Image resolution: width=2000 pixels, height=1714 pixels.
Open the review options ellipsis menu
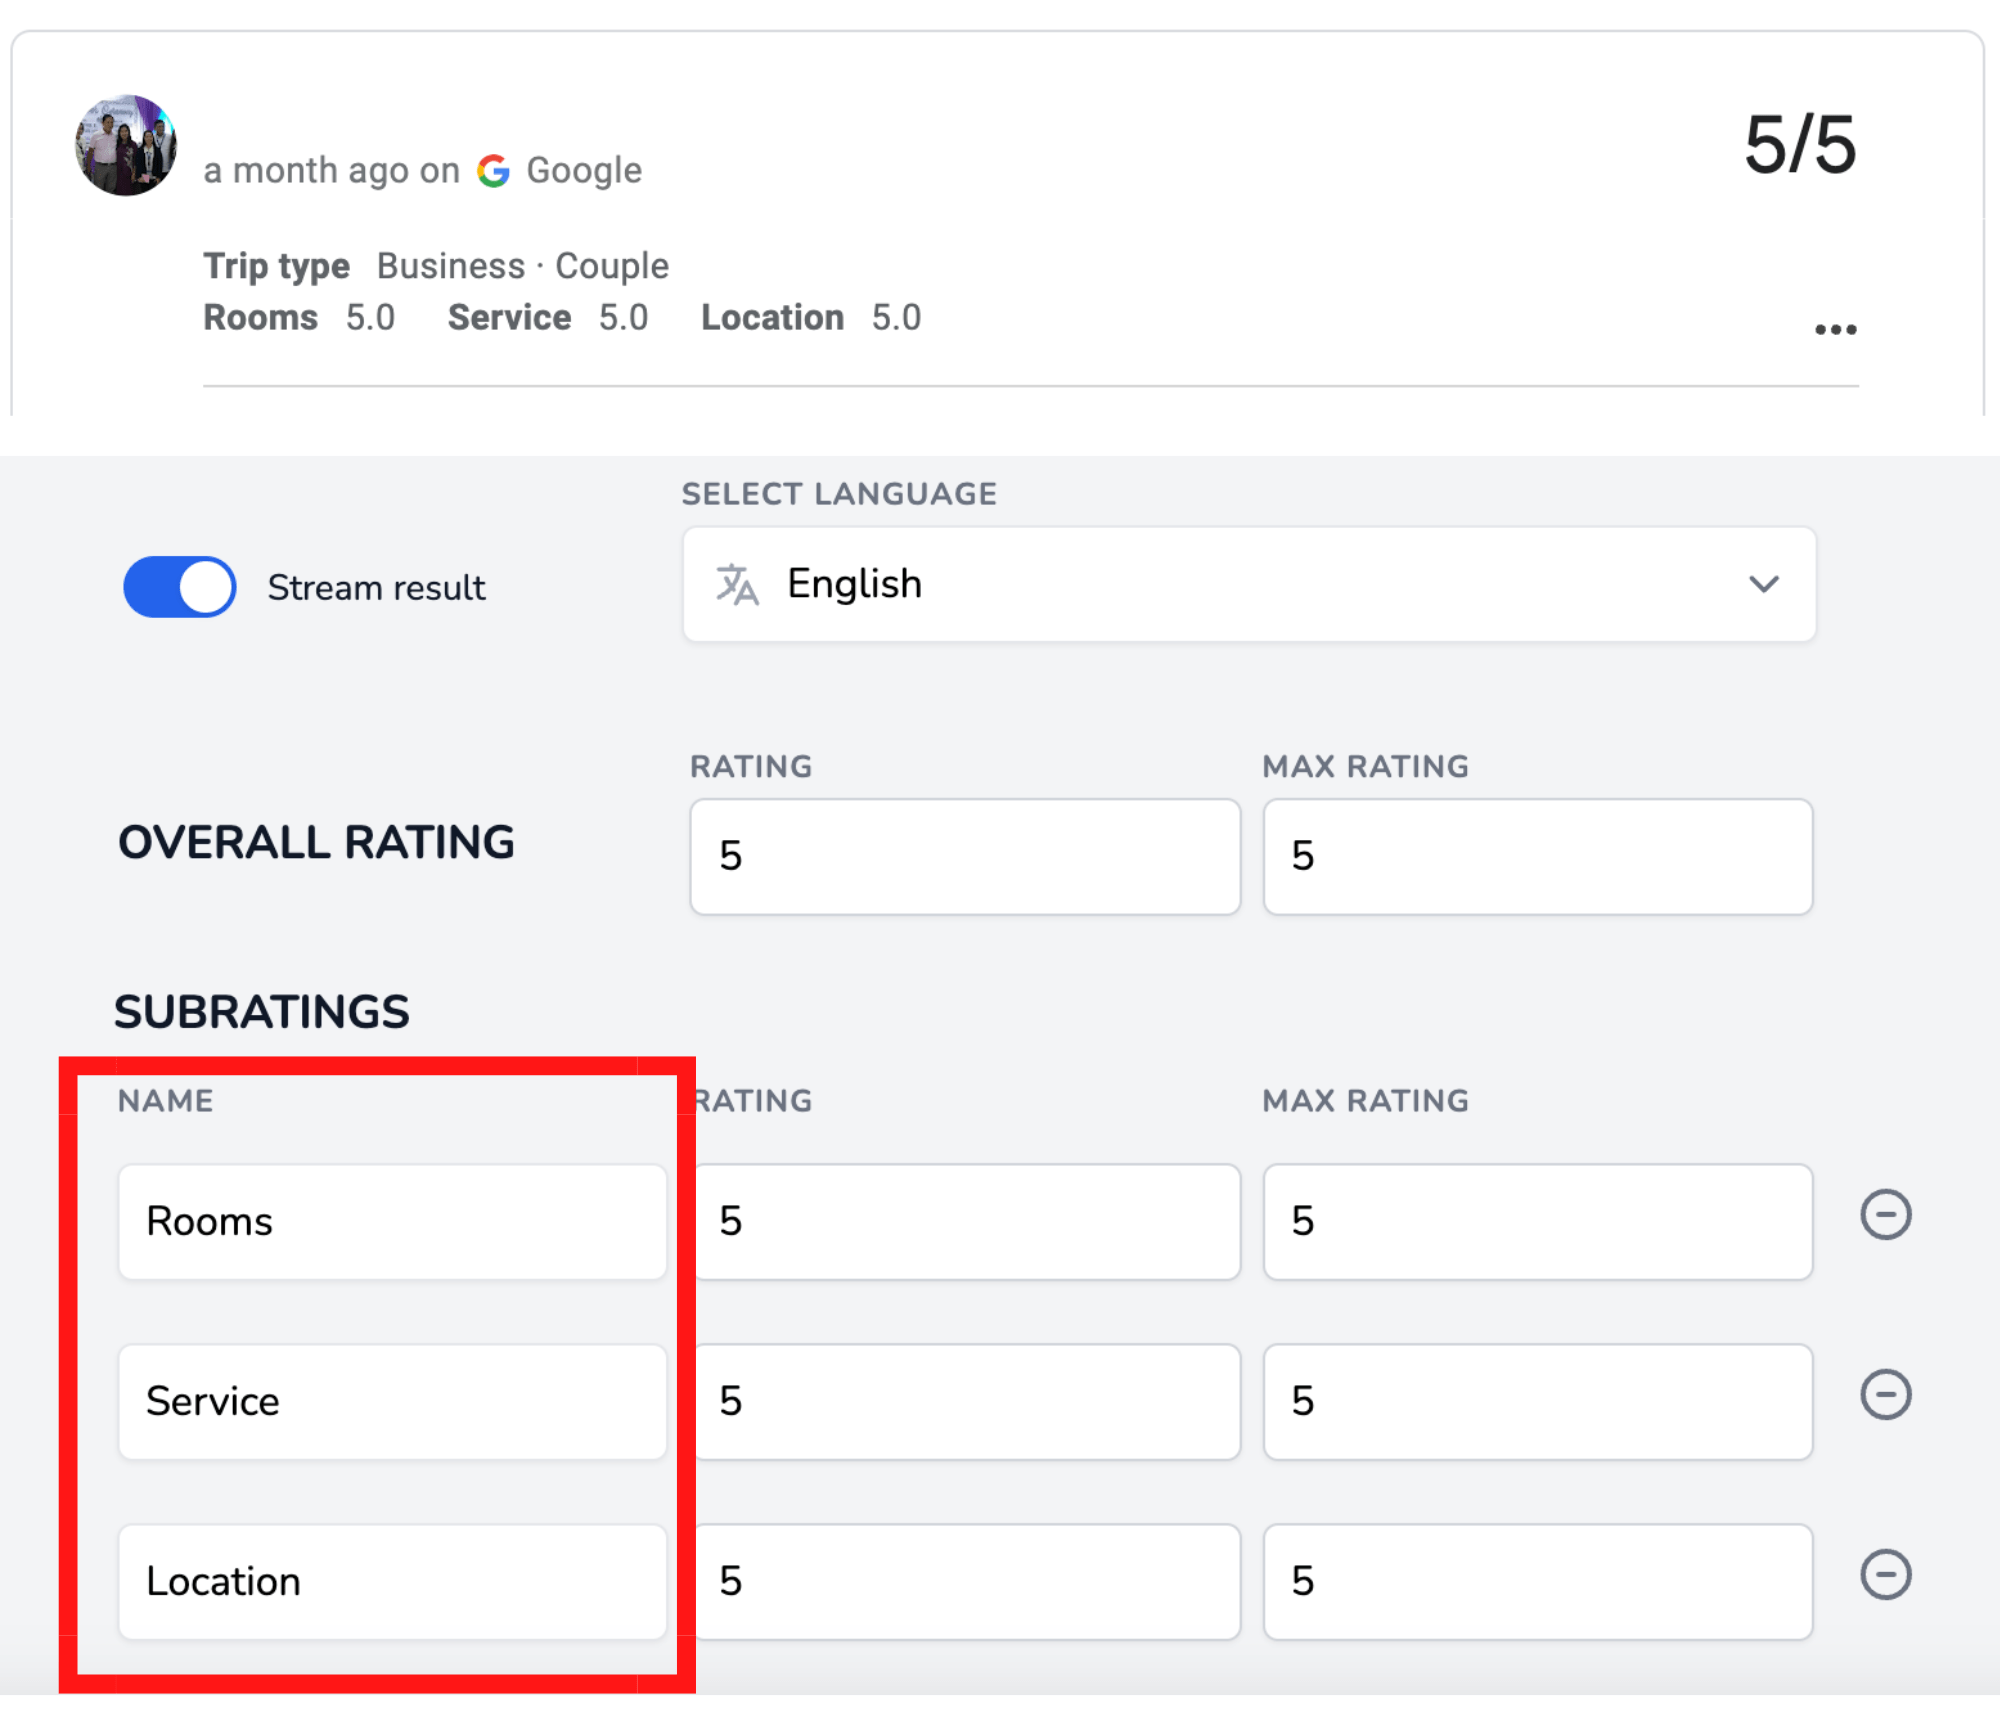pyautogui.click(x=1836, y=328)
